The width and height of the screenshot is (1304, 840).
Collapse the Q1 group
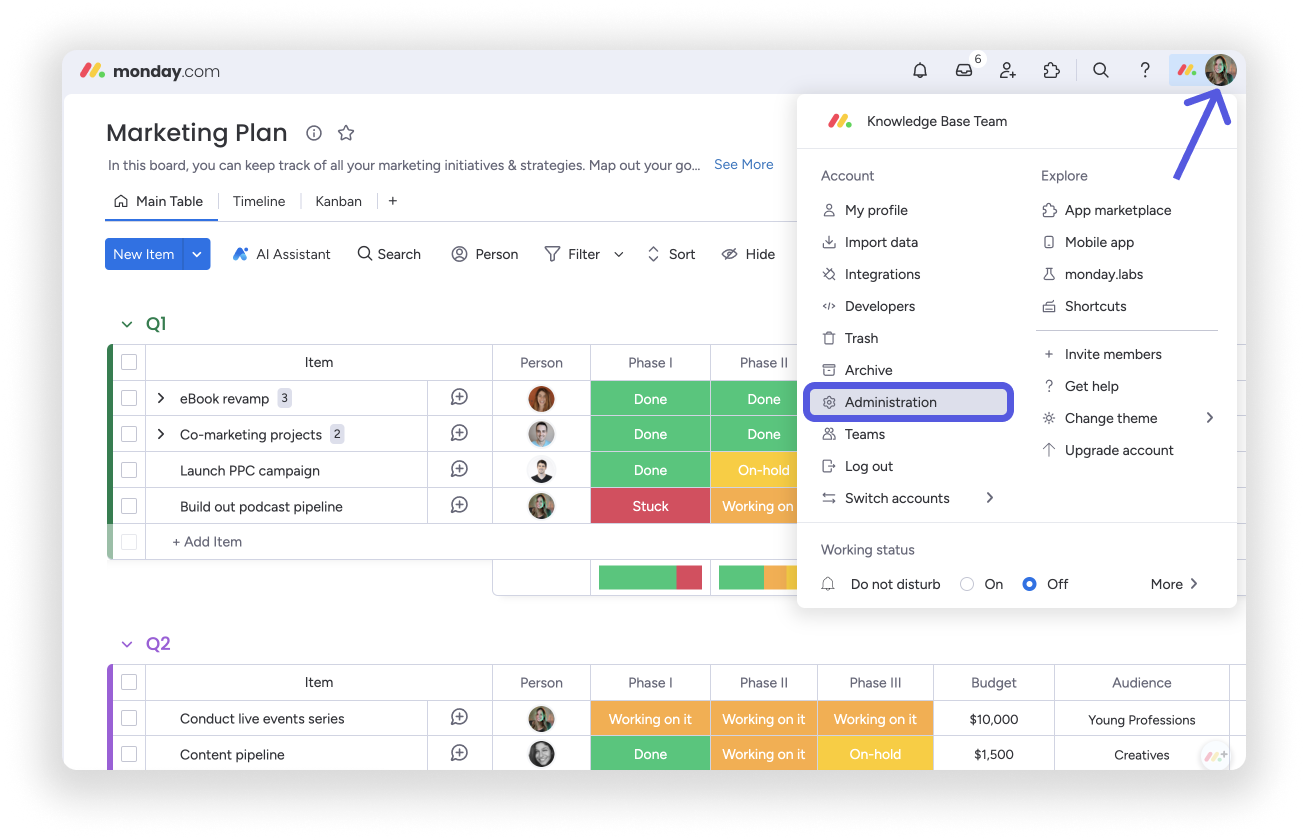tap(127, 324)
